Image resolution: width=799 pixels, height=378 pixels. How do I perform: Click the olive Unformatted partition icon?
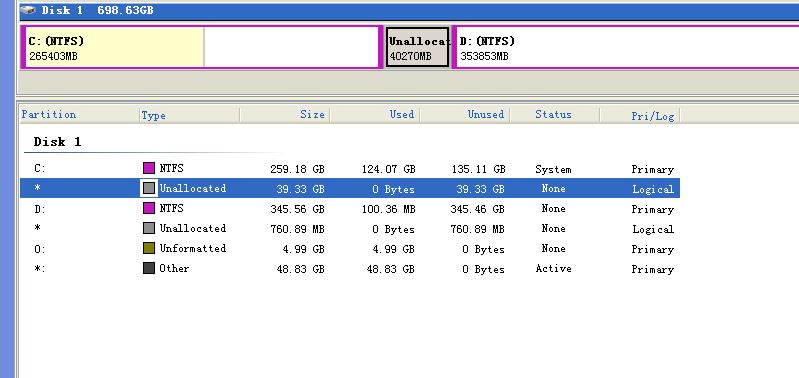pos(149,249)
